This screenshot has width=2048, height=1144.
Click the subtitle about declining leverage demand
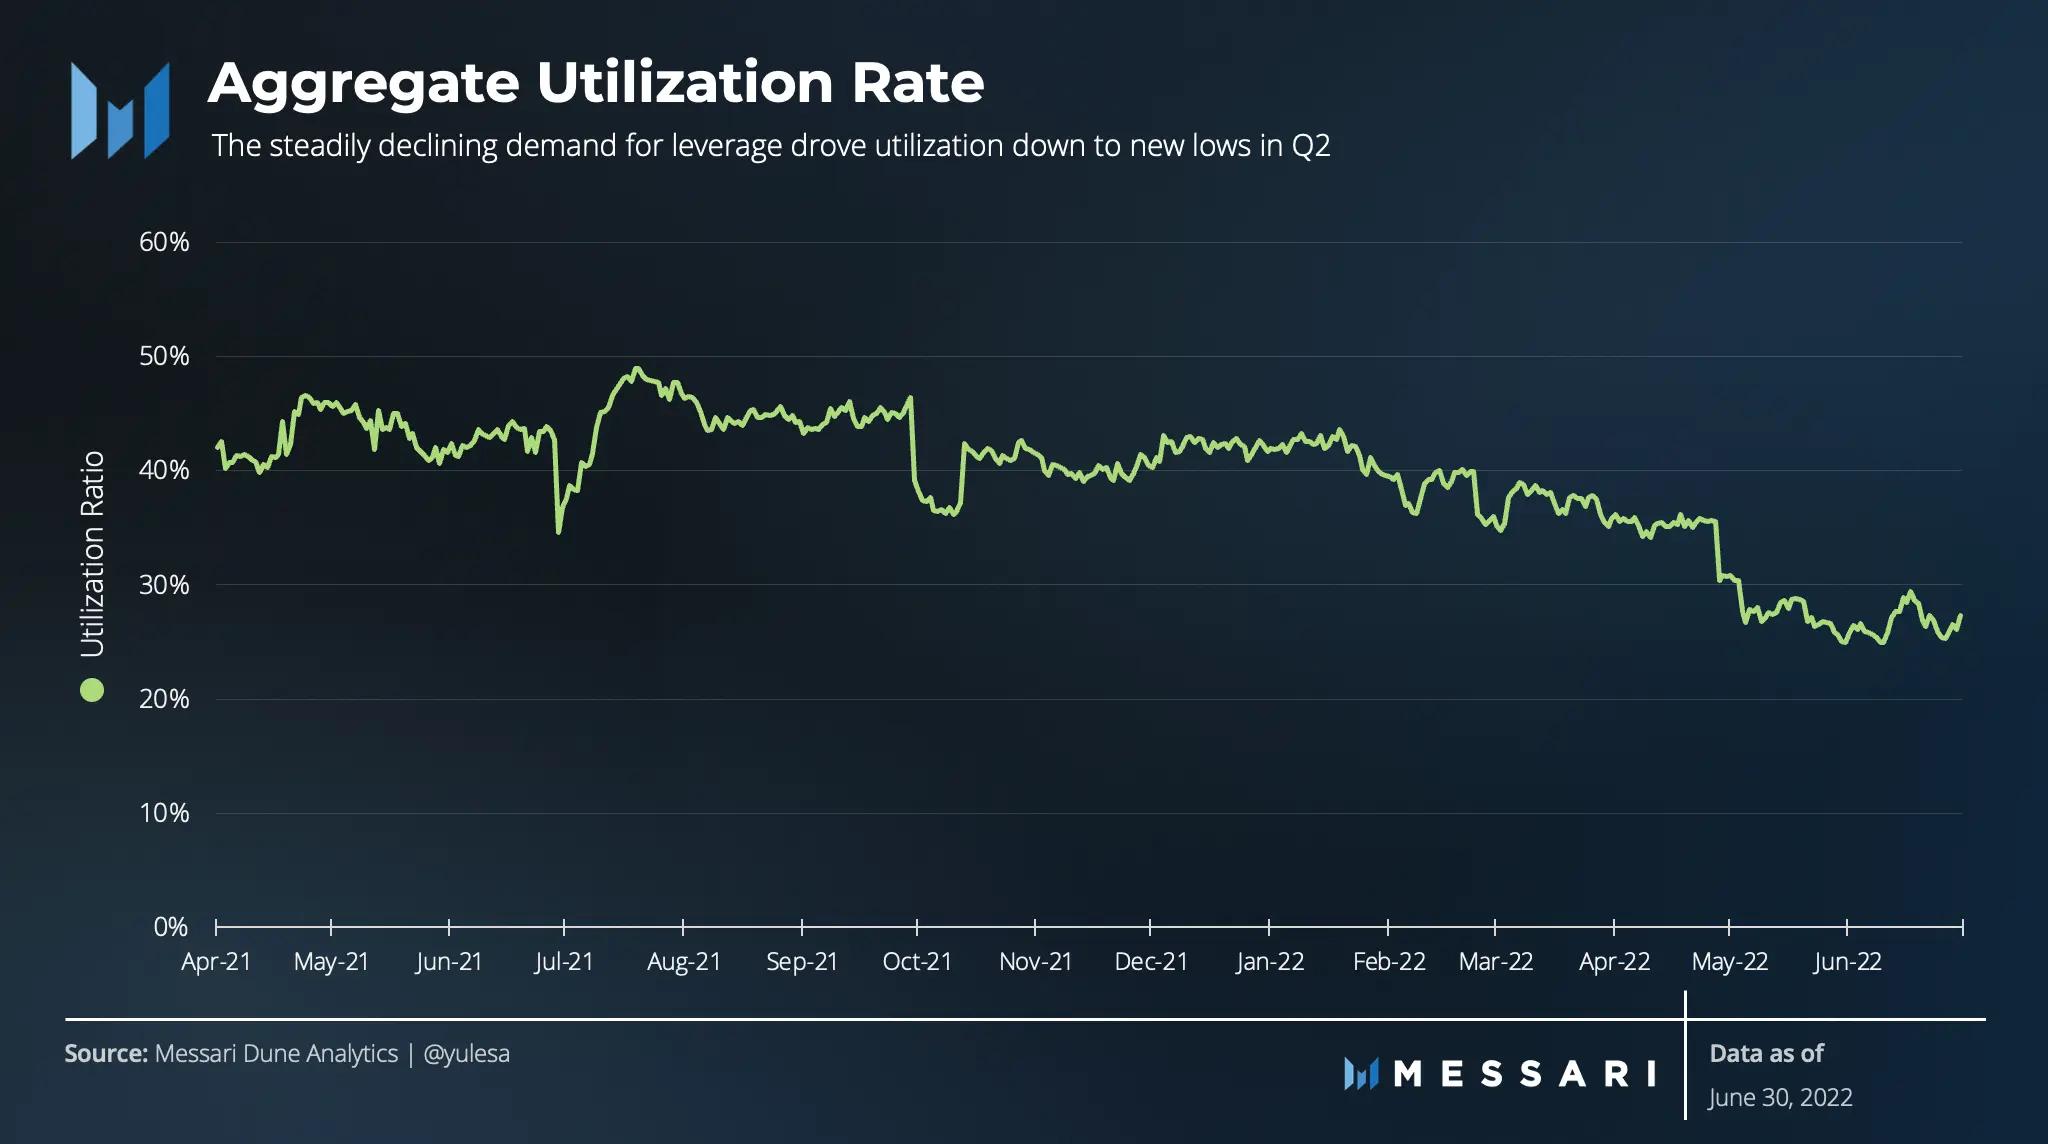tap(771, 146)
